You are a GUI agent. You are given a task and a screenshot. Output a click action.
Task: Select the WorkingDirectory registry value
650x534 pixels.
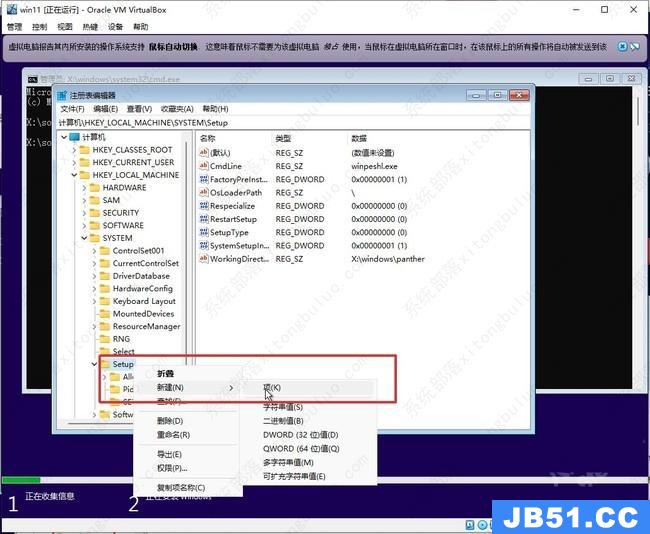(x=239, y=259)
